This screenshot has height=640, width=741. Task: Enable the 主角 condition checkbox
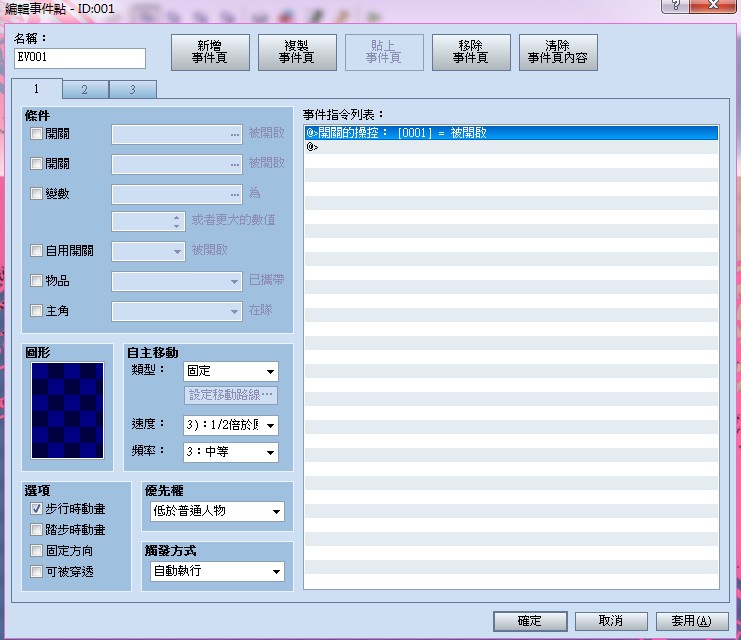(x=36, y=311)
